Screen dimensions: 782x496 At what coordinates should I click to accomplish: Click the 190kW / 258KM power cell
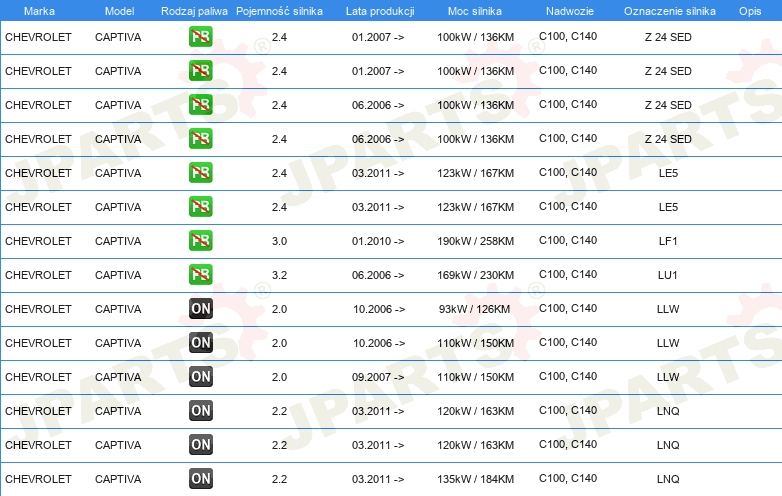click(475, 241)
